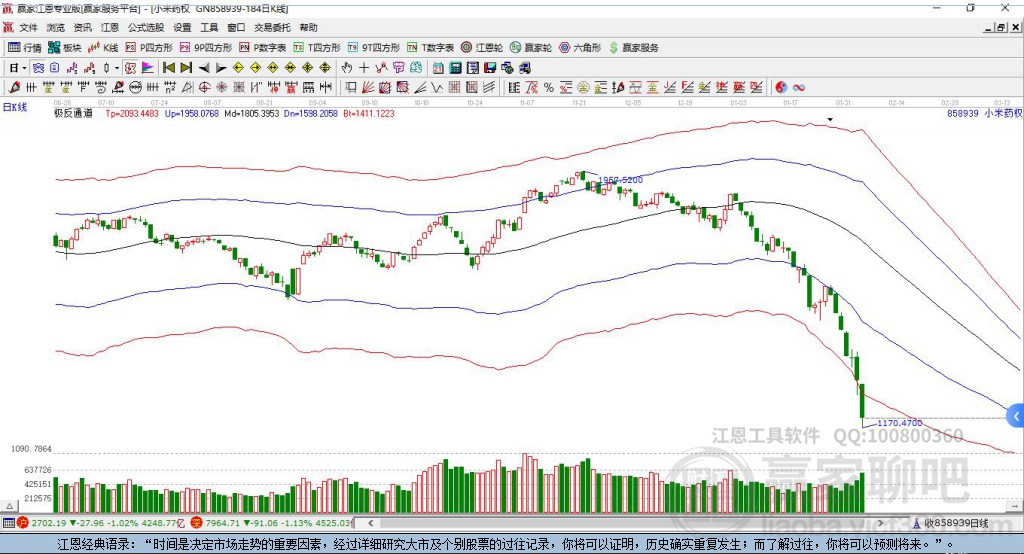1024x554 pixels.
Task: Jump to the last candle bar
Action: pos(186,68)
